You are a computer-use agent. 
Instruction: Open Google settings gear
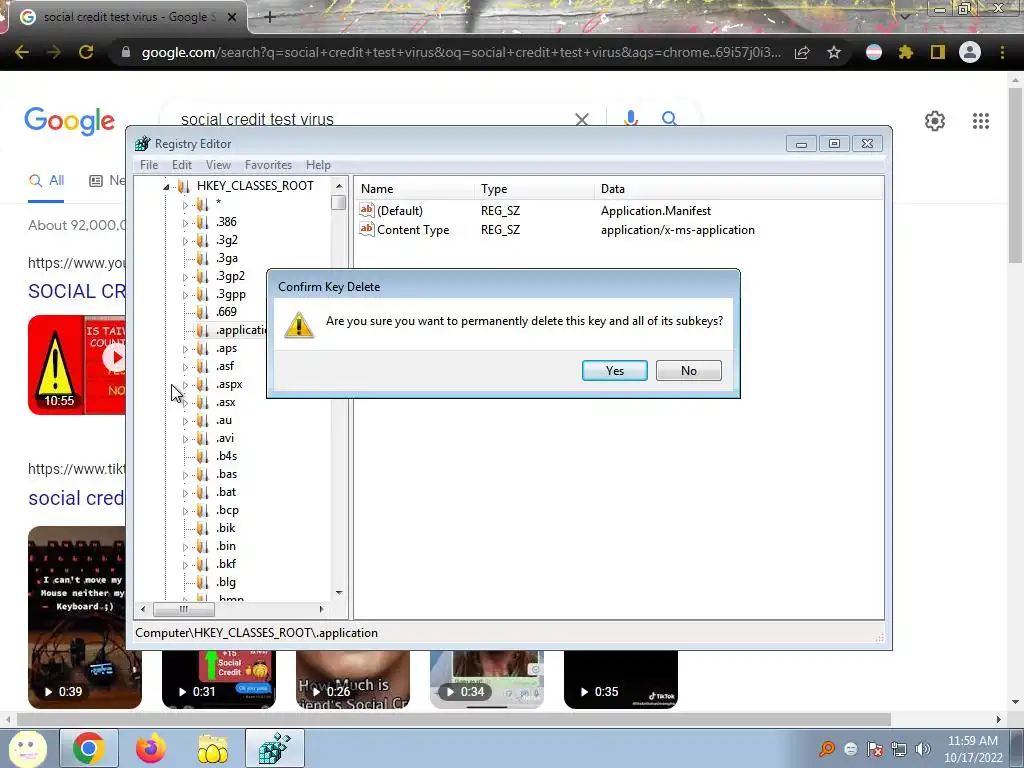coord(935,121)
